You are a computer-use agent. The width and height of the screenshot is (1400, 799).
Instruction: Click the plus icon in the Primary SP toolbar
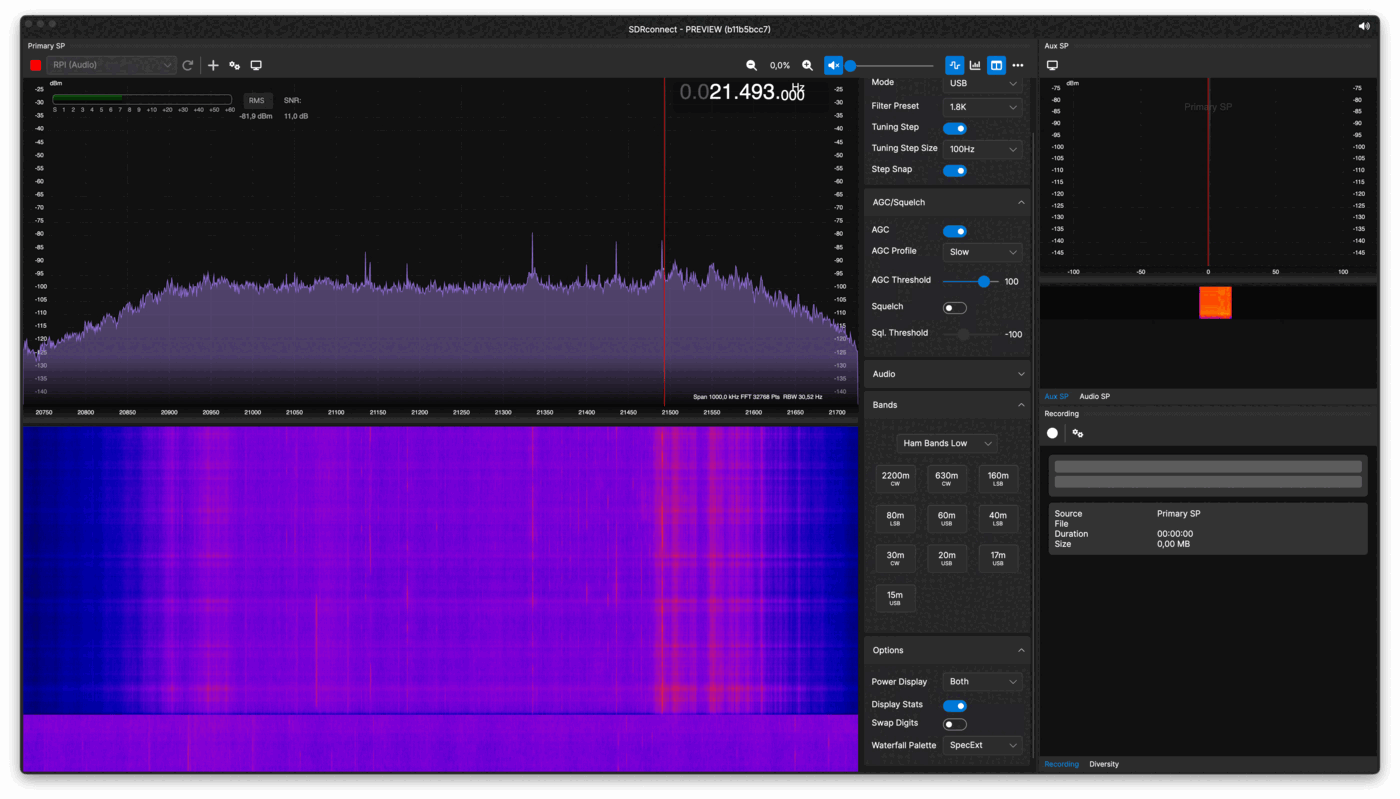point(213,65)
